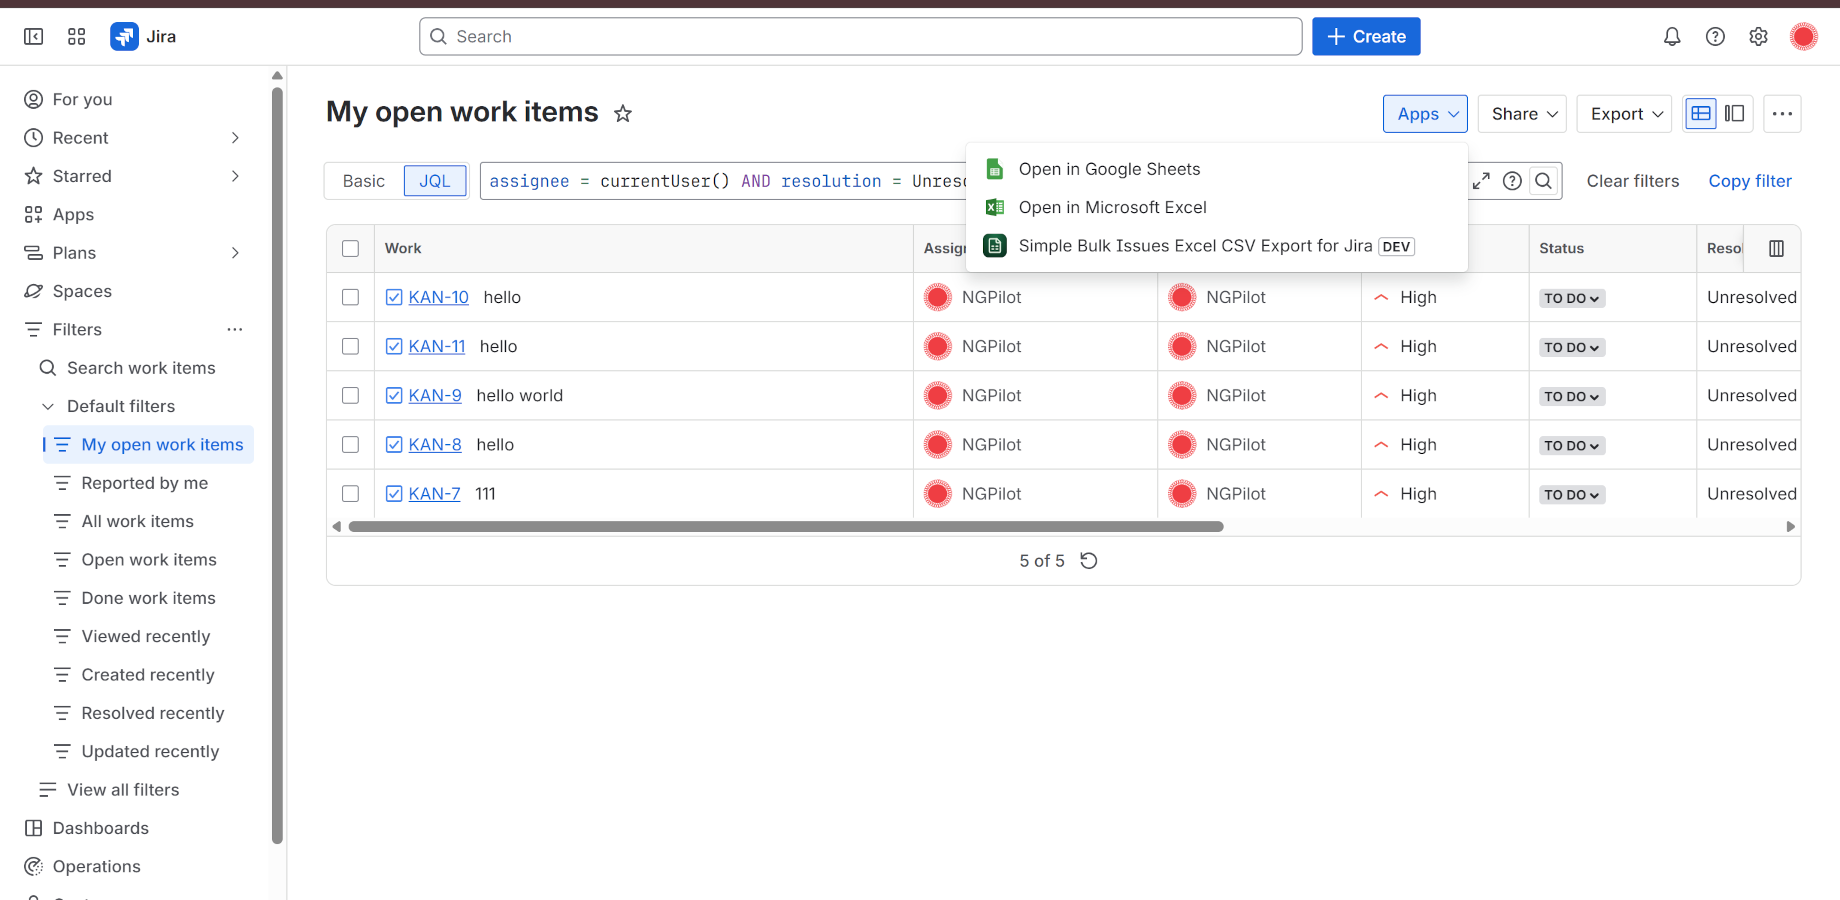Open column configuration icon in table header
The width and height of the screenshot is (1840, 900).
(x=1776, y=249)
